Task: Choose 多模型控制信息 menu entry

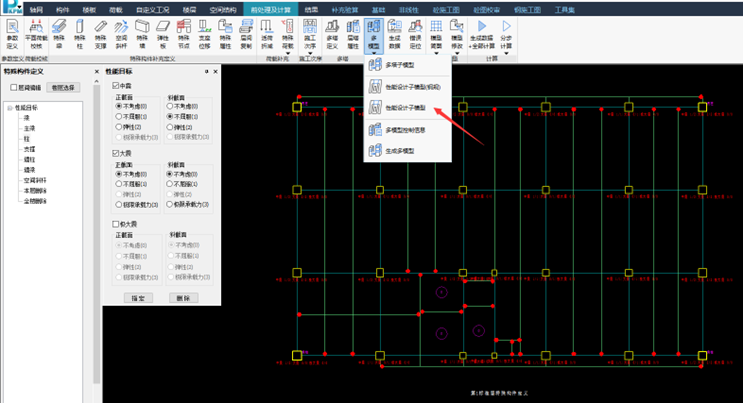Action: click(x=407, y=130)
